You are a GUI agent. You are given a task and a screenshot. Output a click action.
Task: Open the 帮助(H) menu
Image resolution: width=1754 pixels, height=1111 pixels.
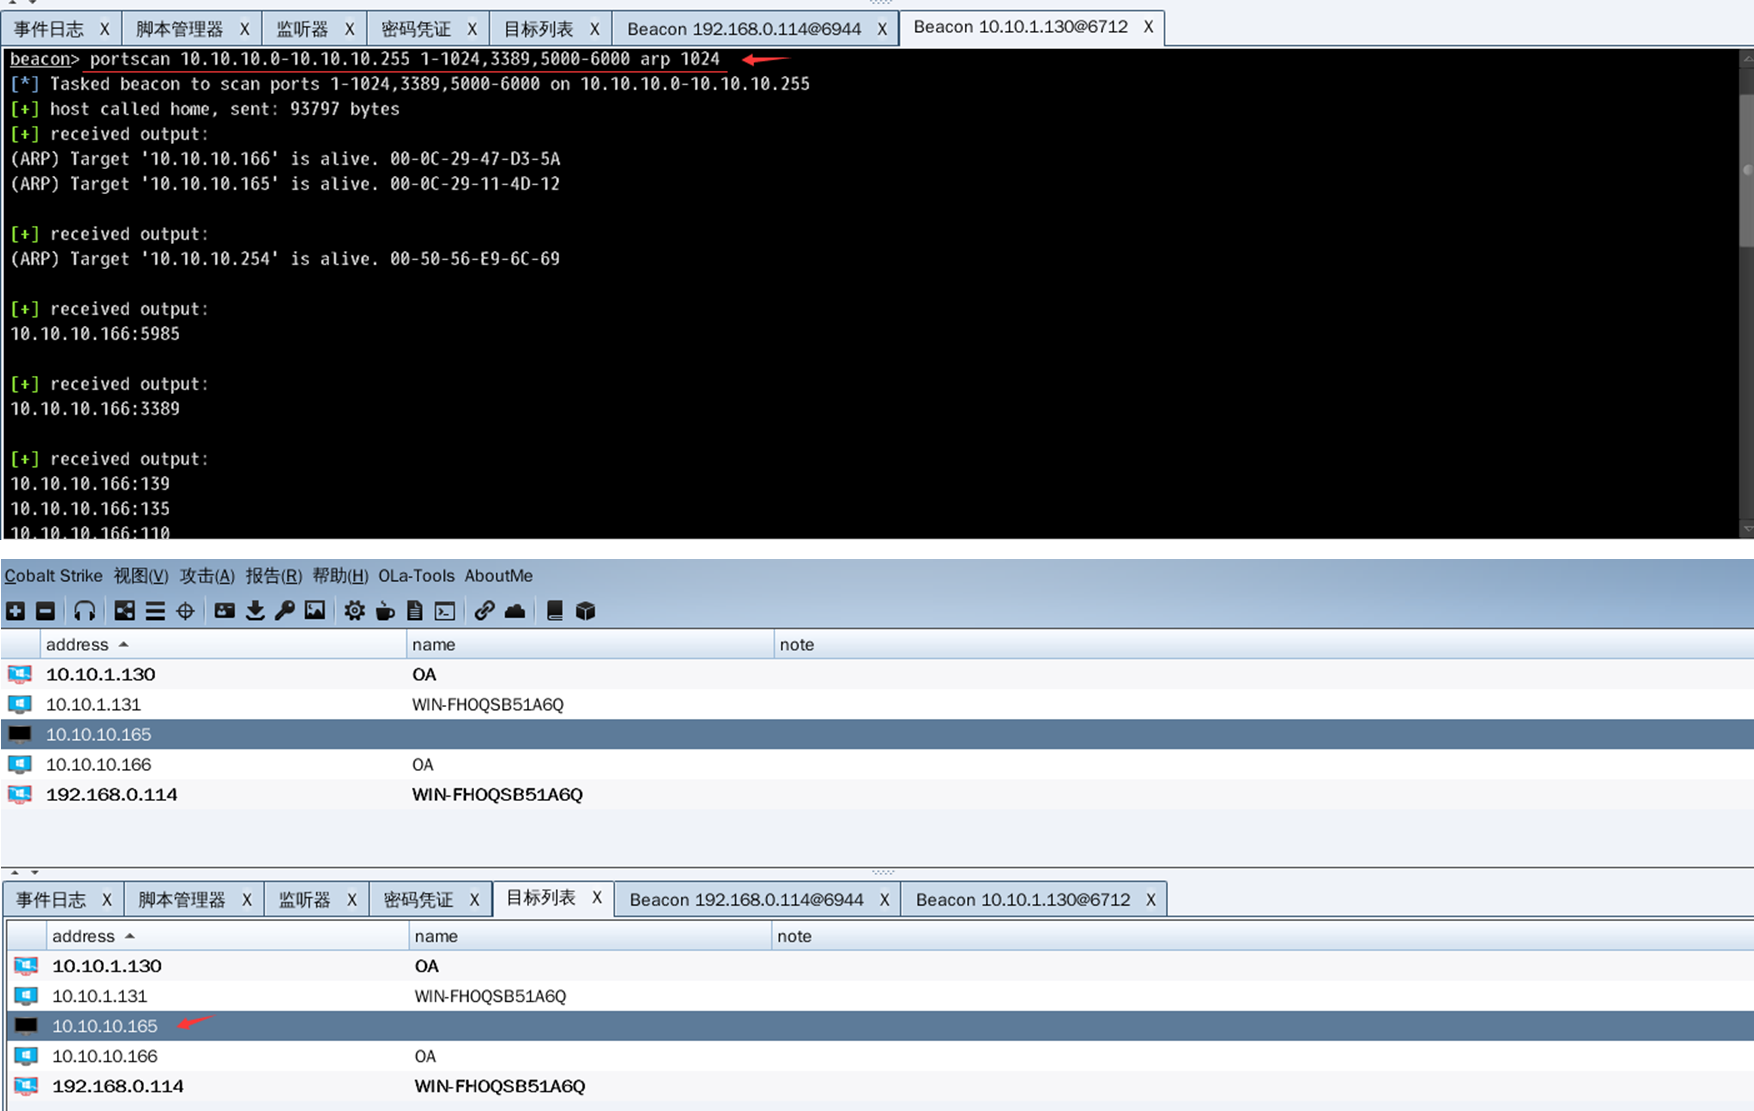340,576
